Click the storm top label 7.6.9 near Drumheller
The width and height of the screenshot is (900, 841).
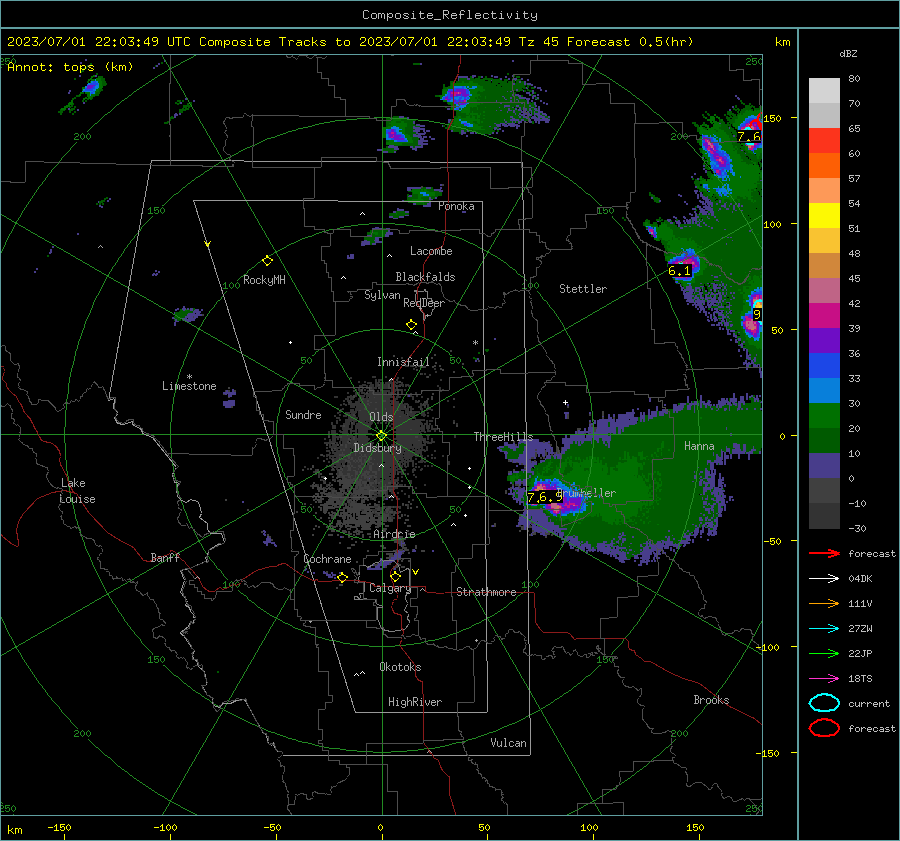[x=545, y=497]
